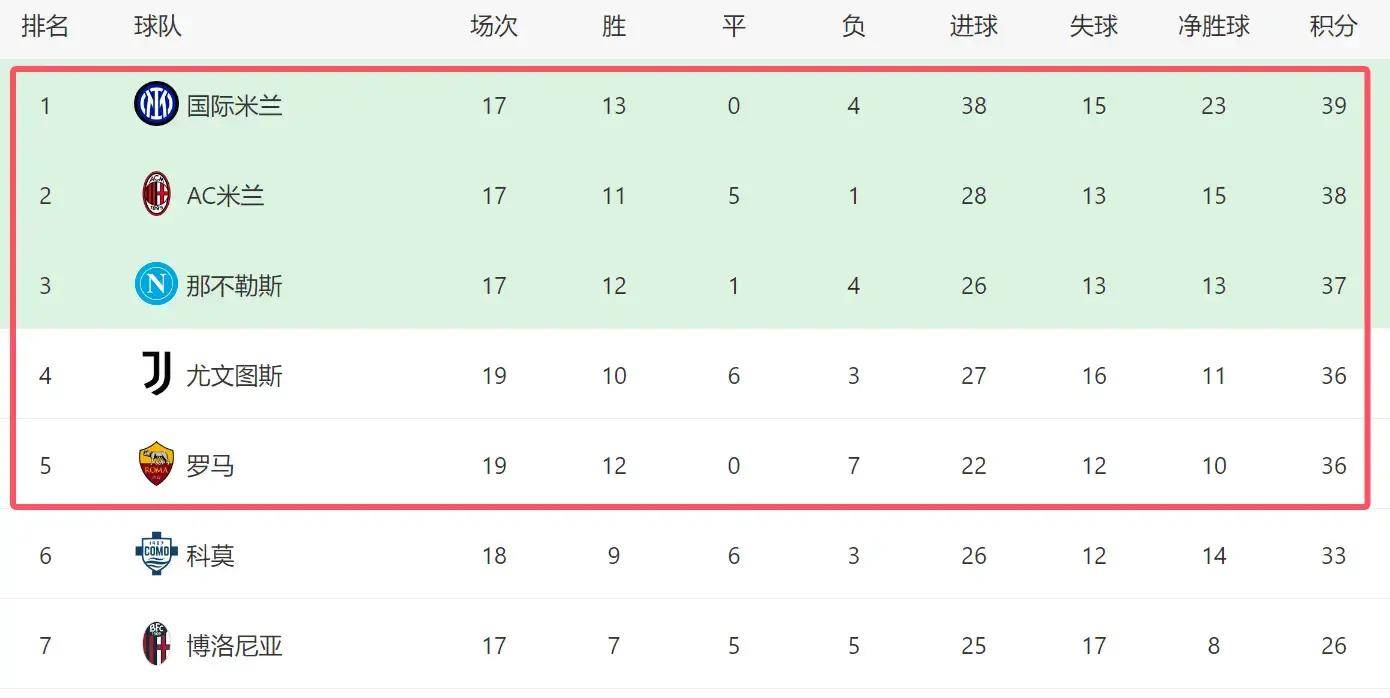Open the 科莫 team page
Image resolution: width=1390 pixels, height=698 pixels.
click(x=210, y=556)
